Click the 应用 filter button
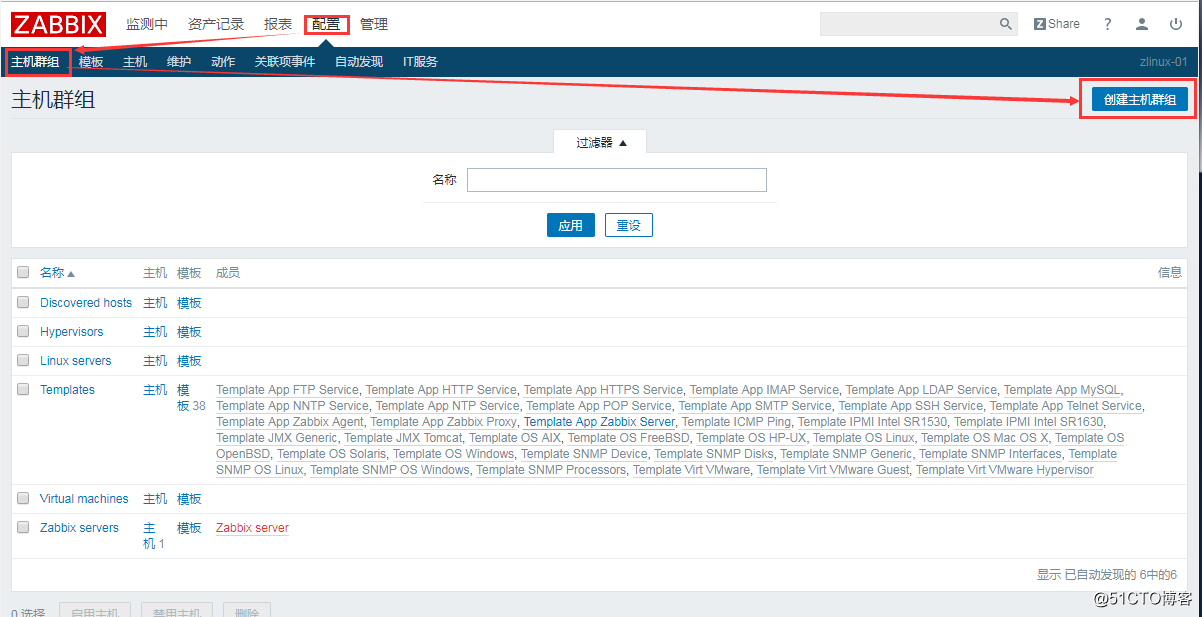The height and width of the screenshot is (617, 1202). click(571, 225)
